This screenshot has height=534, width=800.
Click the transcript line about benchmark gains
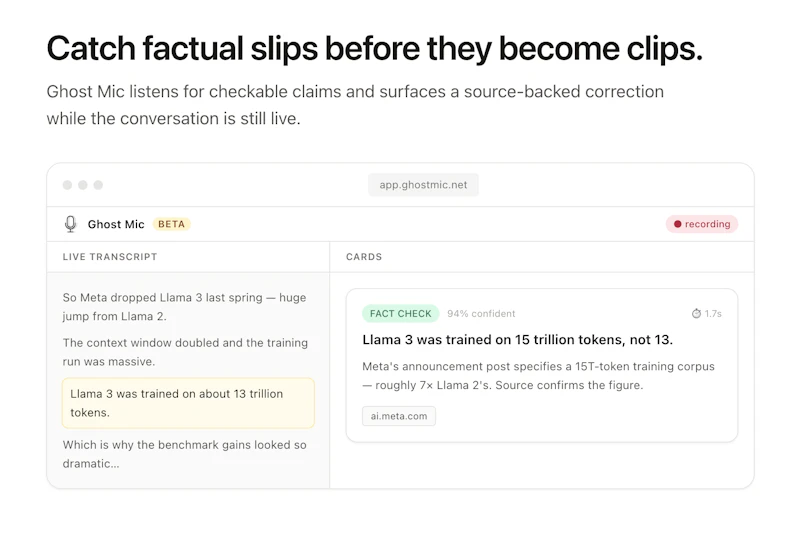click(184, 454)
